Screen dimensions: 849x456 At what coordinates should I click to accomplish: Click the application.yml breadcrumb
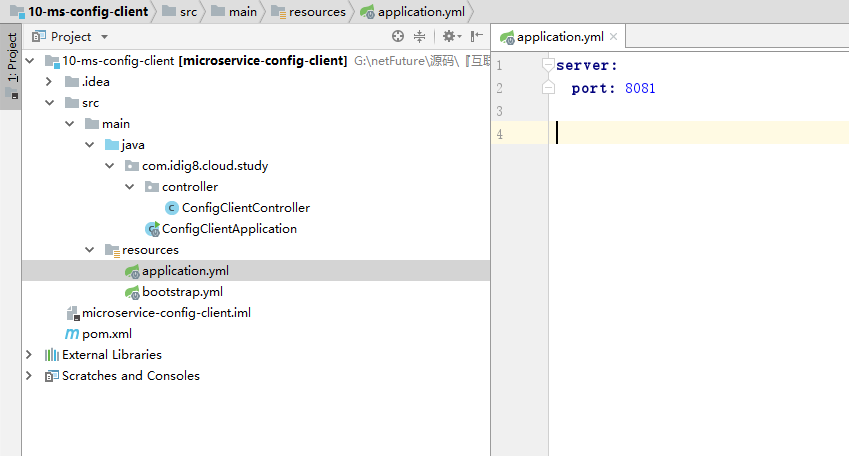point(413,11)
